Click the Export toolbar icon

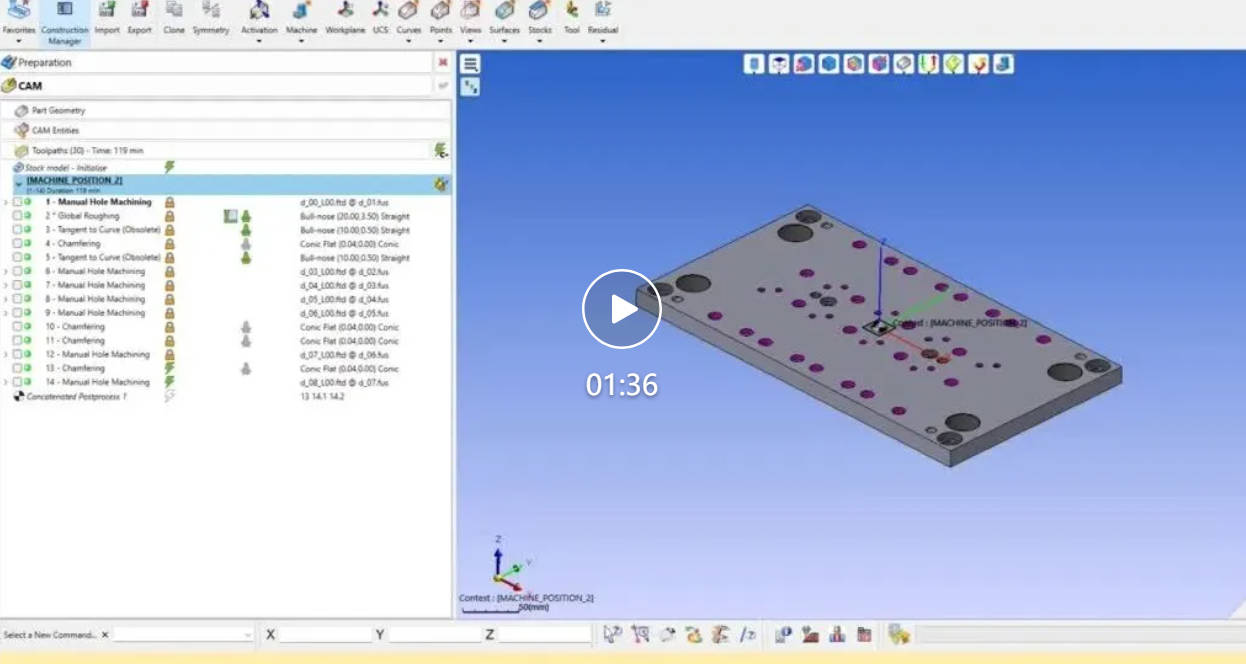pyautogui.click(x=140, y=18)
